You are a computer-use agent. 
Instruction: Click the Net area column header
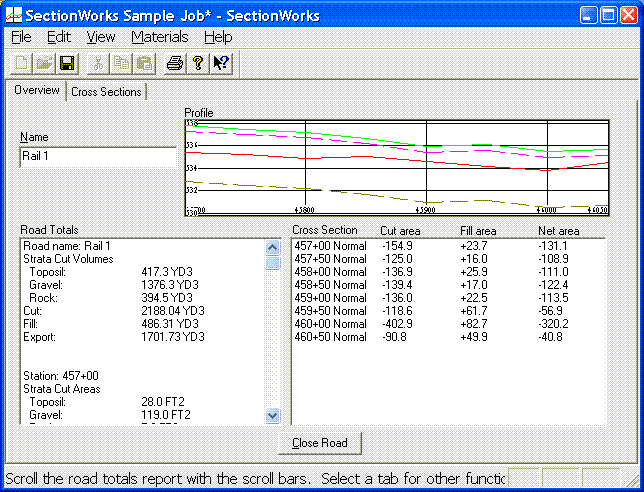pos(559,231)
